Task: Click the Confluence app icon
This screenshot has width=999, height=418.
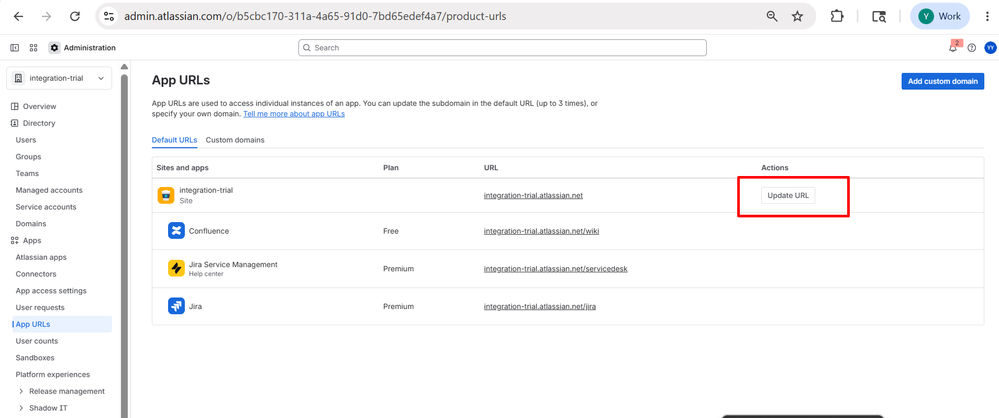Action: (176, 231)
